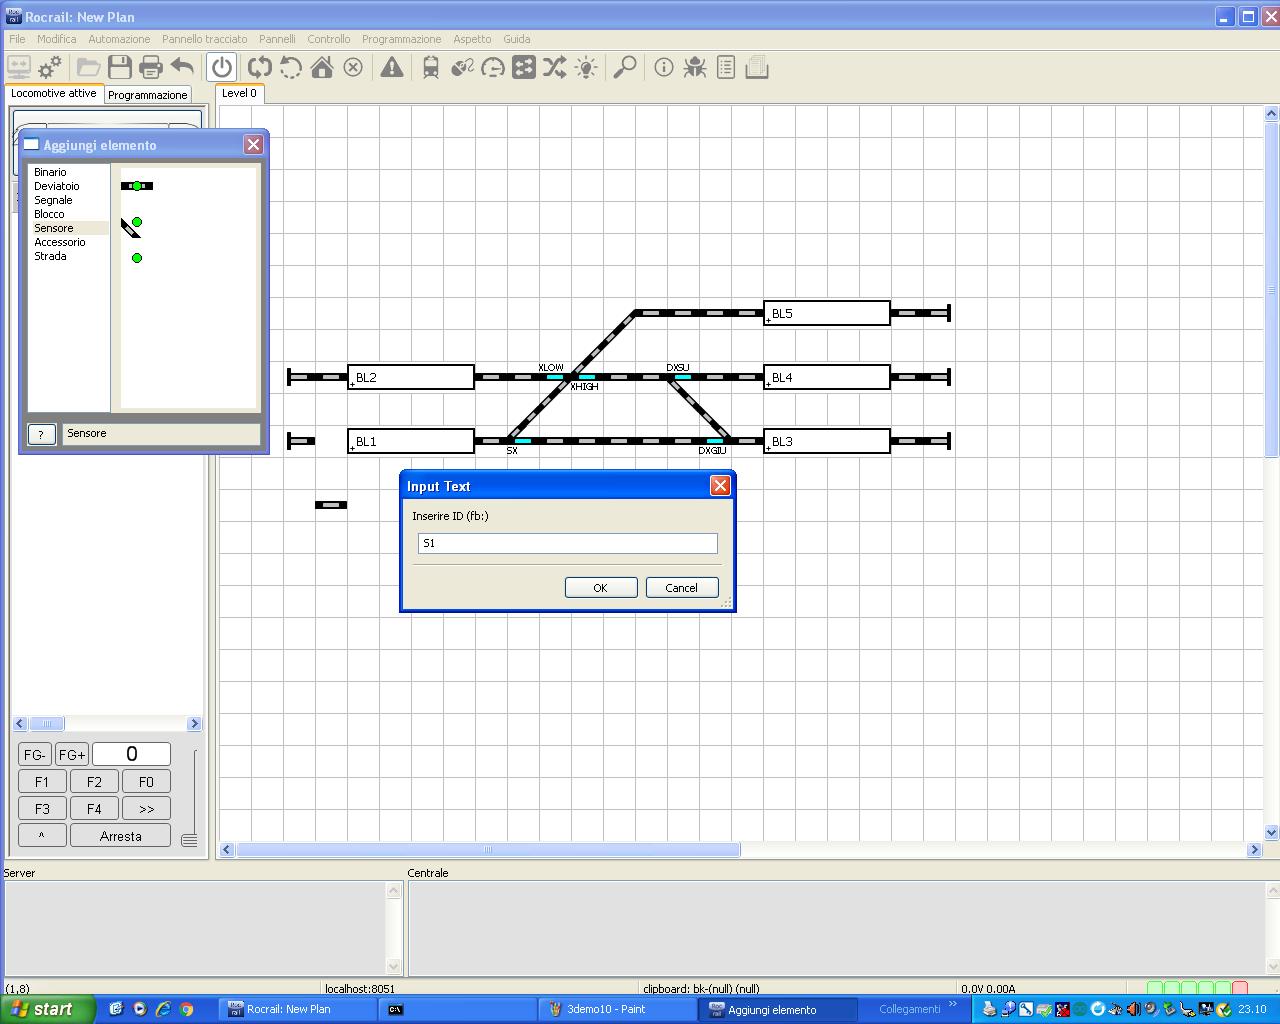Click the >> direction button
The image size is (1280, 1024).
[x=146, y=809]
